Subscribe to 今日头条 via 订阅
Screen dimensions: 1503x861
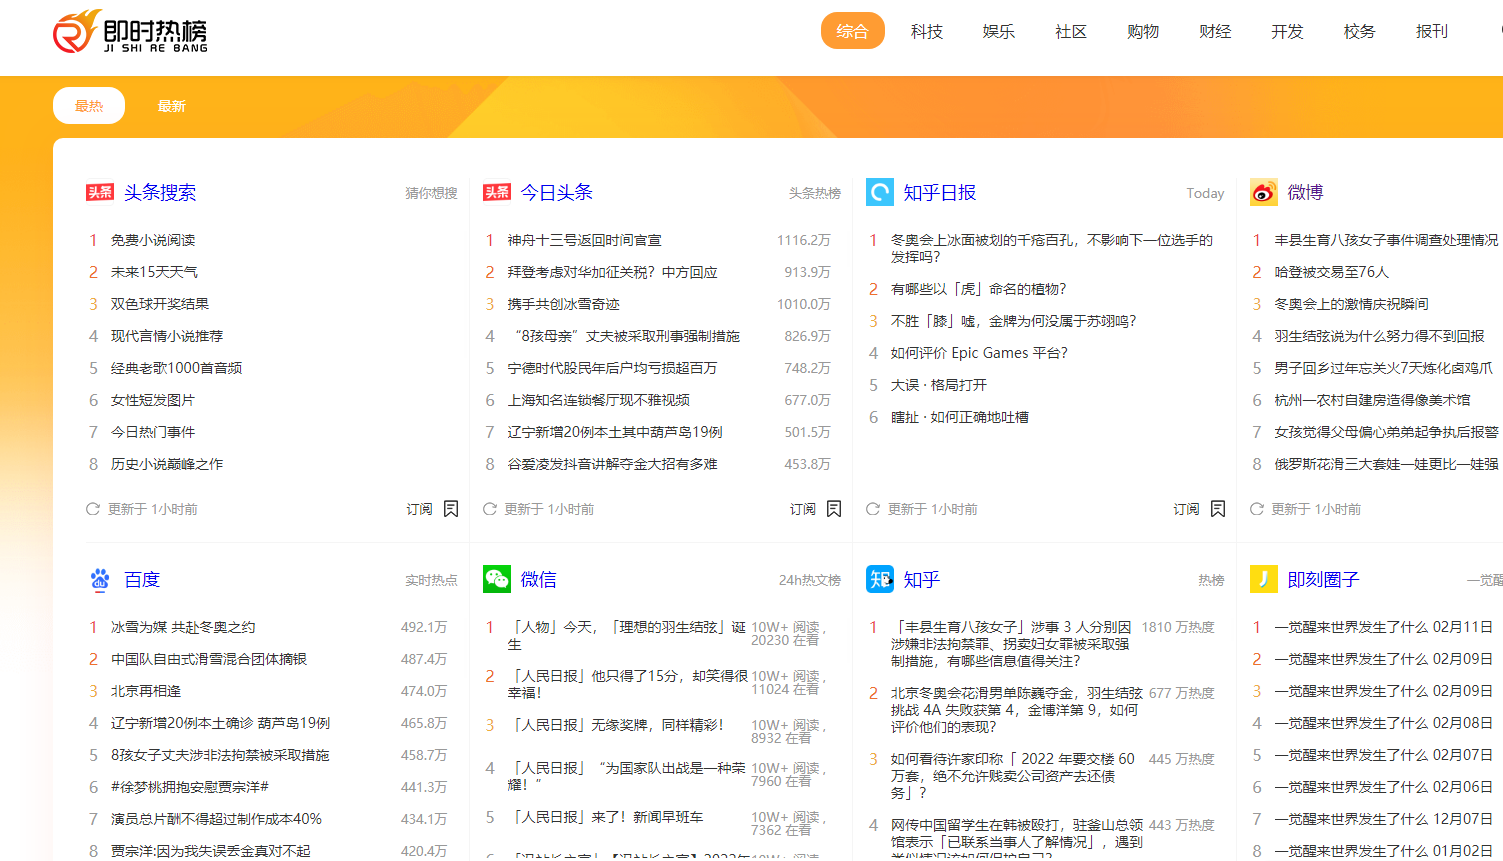pyautogui.click(x=802, y=509)
